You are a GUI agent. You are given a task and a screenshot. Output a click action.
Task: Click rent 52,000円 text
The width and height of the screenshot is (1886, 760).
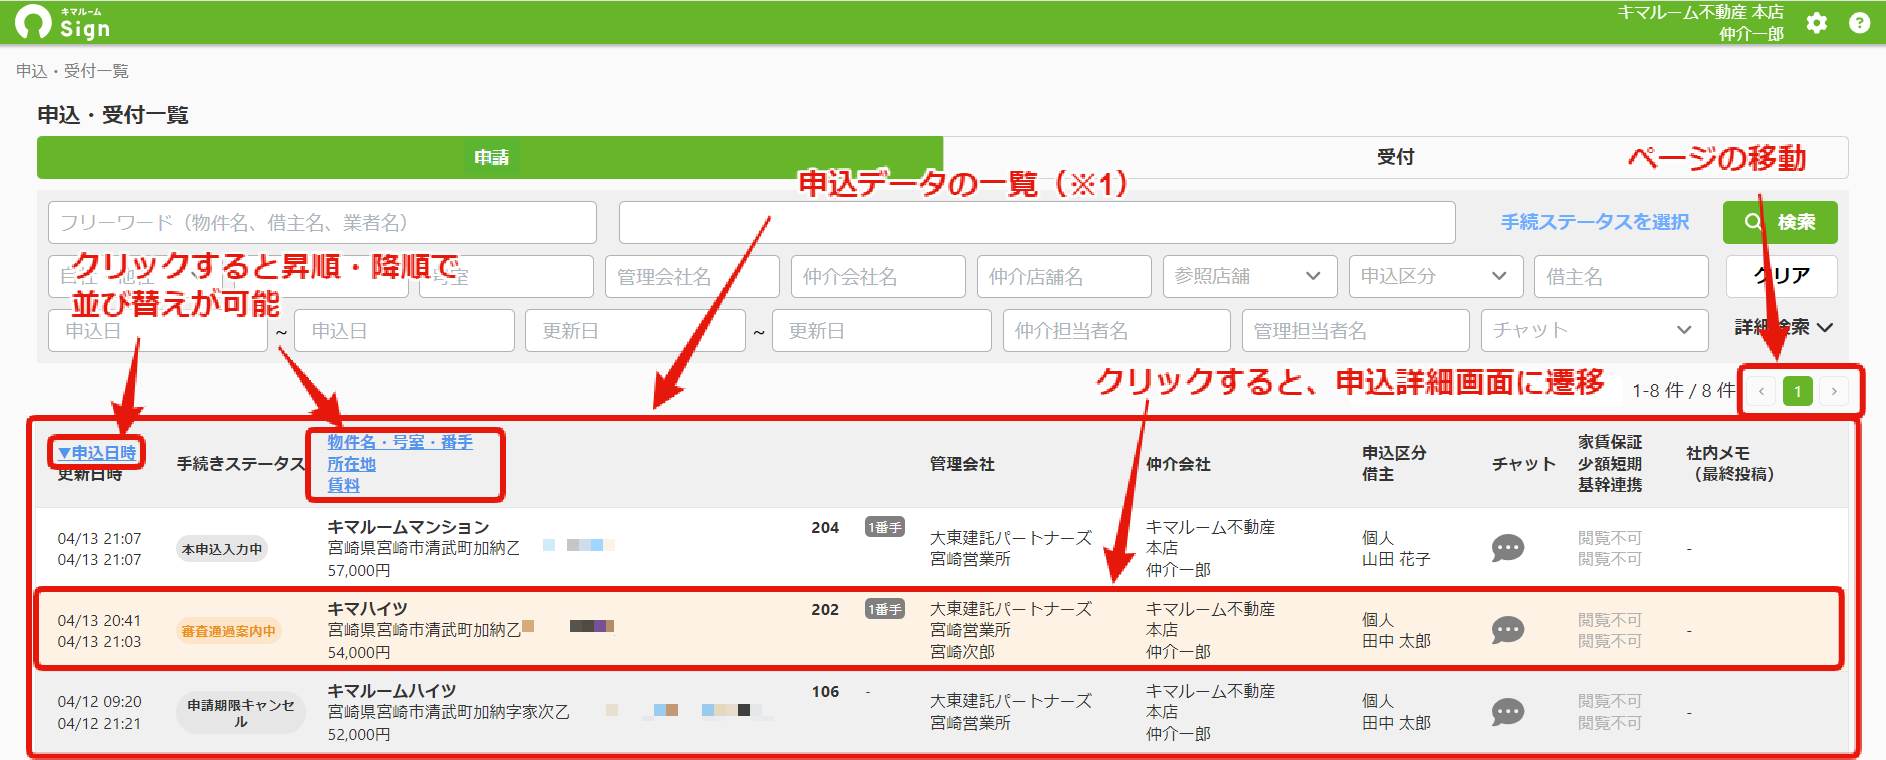click(x=359, y=734)
